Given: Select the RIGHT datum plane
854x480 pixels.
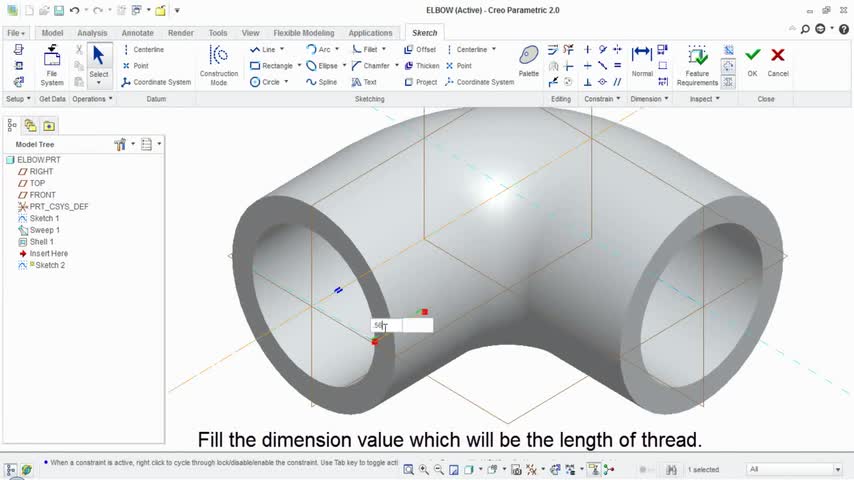Looking at the screenshot, I should (x=41, y=172).
